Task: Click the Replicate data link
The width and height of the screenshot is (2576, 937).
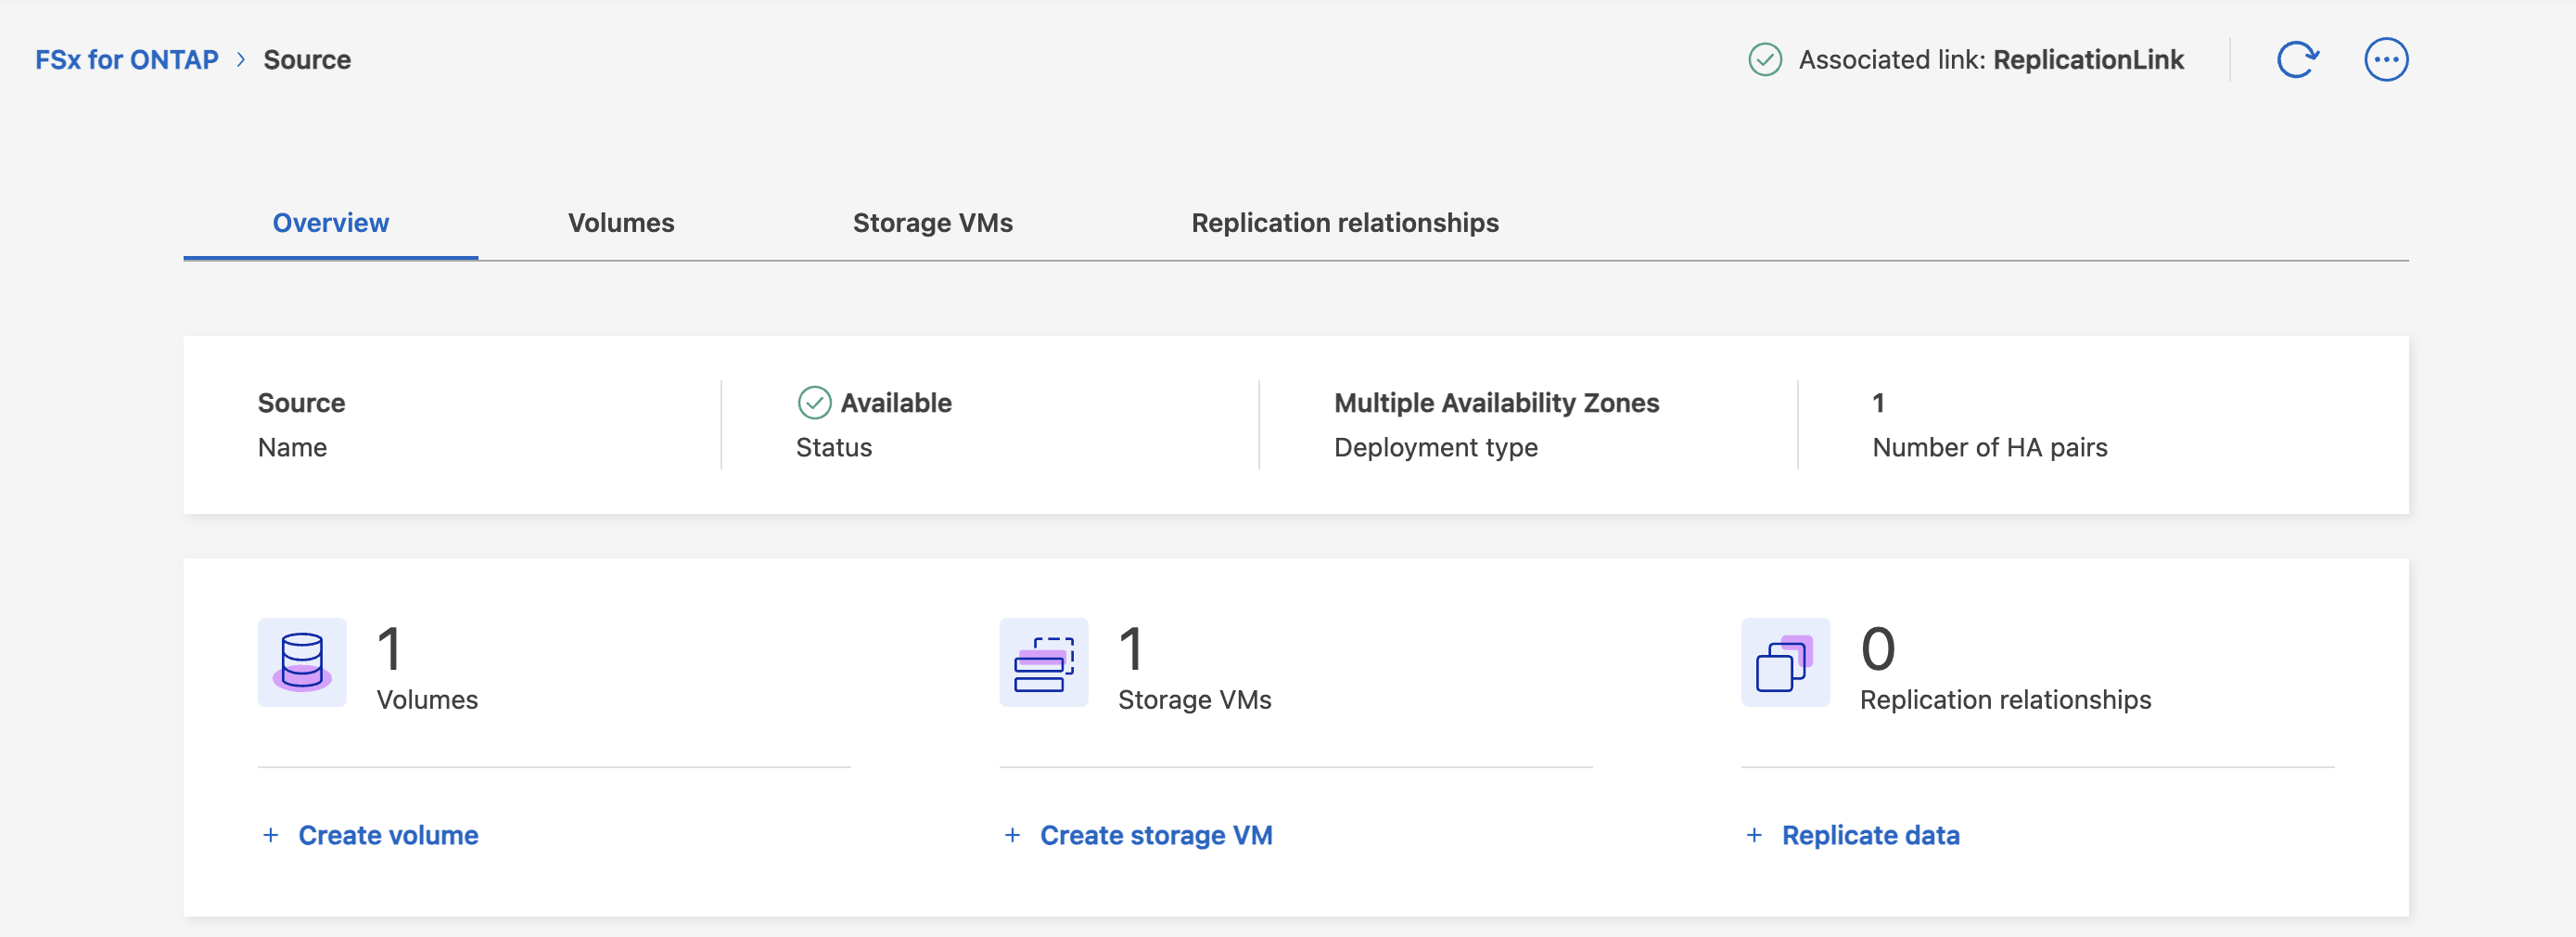Action: point(1871,835)
